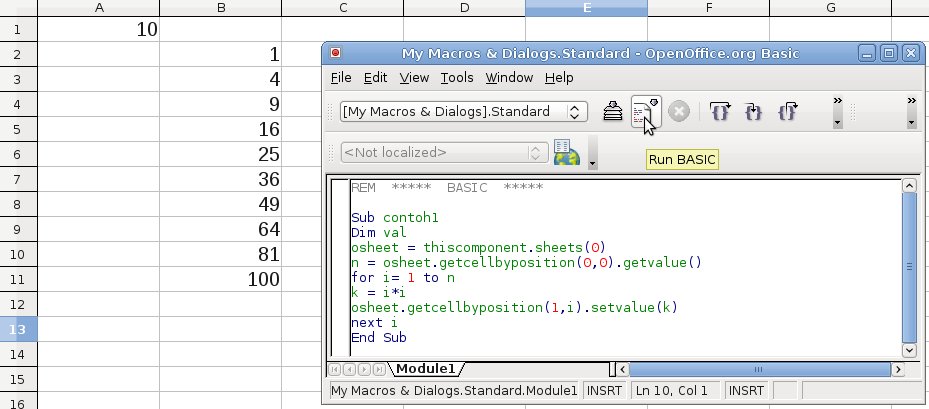This screenshot has height=409, width=929.
Task: Switch to the Module1 tab
Action: [428, 369]
